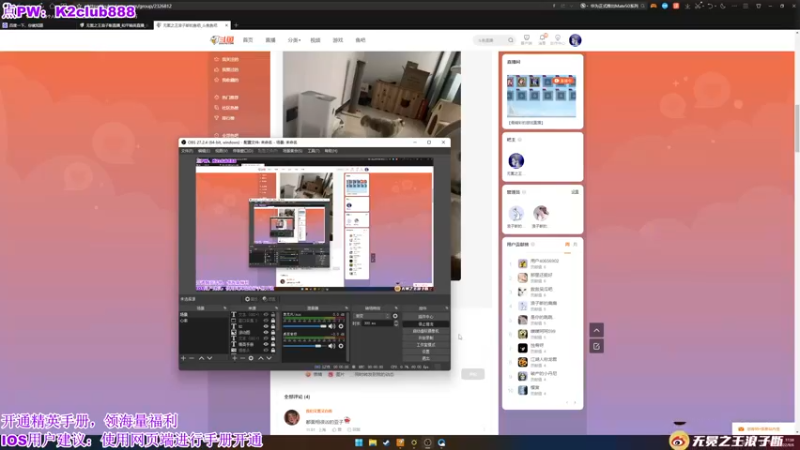Toggle visibility of image source row
Screen dimensions: 800x450
click(266, 332)
